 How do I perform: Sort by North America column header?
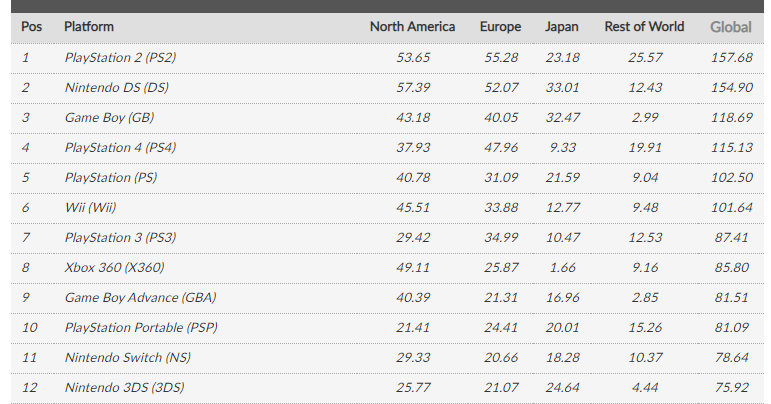pyautogui.click(x=412, y=27)
